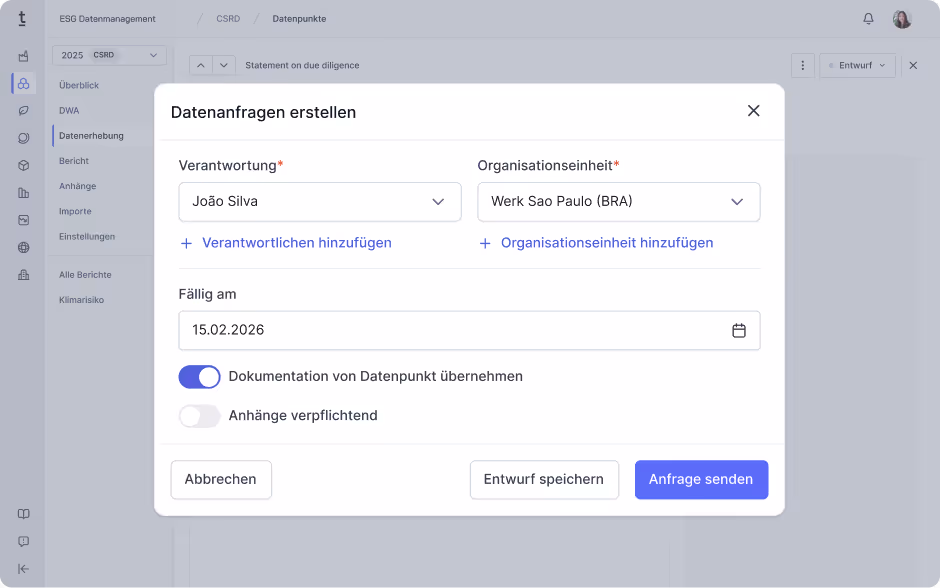This screenshot has width=940, height=588.
Task: Open the Verantwortung dropdown showing João Silva
Action: tap(319, 201)
